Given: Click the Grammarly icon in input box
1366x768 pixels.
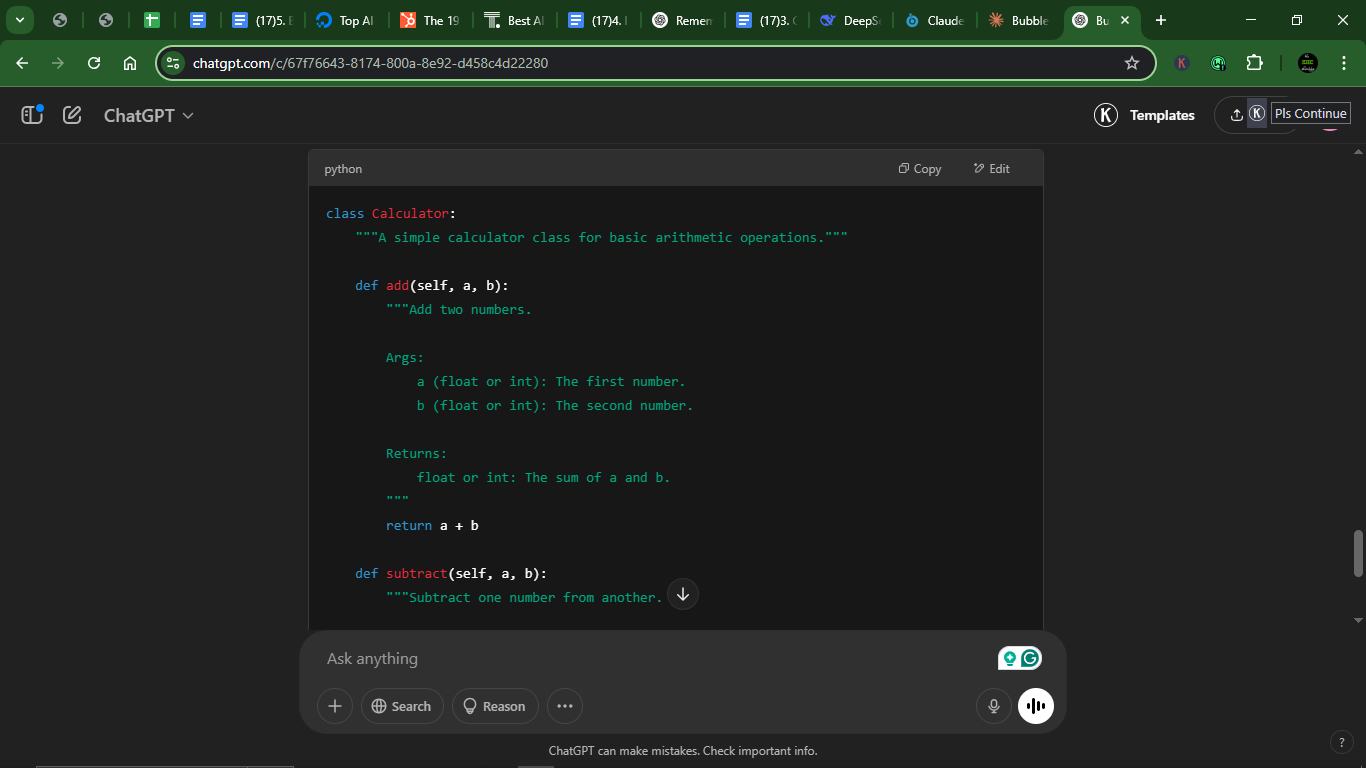Looking at the screenshot, I should (x=1031, y=658).
